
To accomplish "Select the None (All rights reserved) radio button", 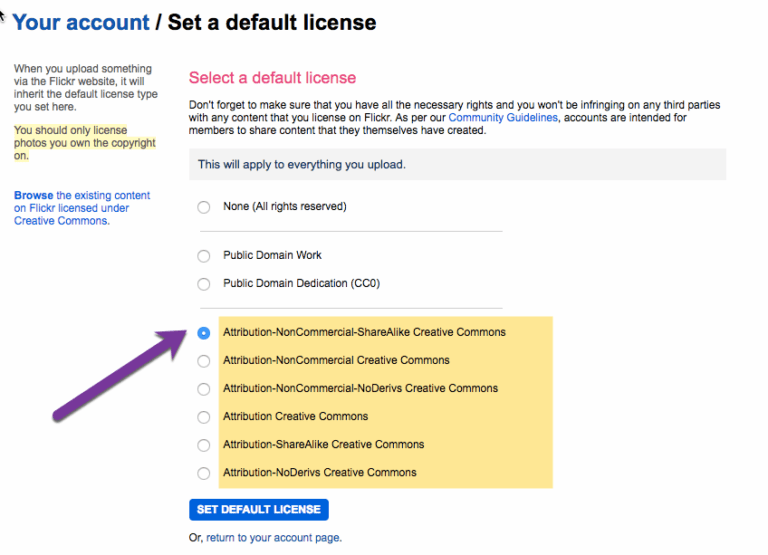I will pyautogui.click(x=204, y=207).
